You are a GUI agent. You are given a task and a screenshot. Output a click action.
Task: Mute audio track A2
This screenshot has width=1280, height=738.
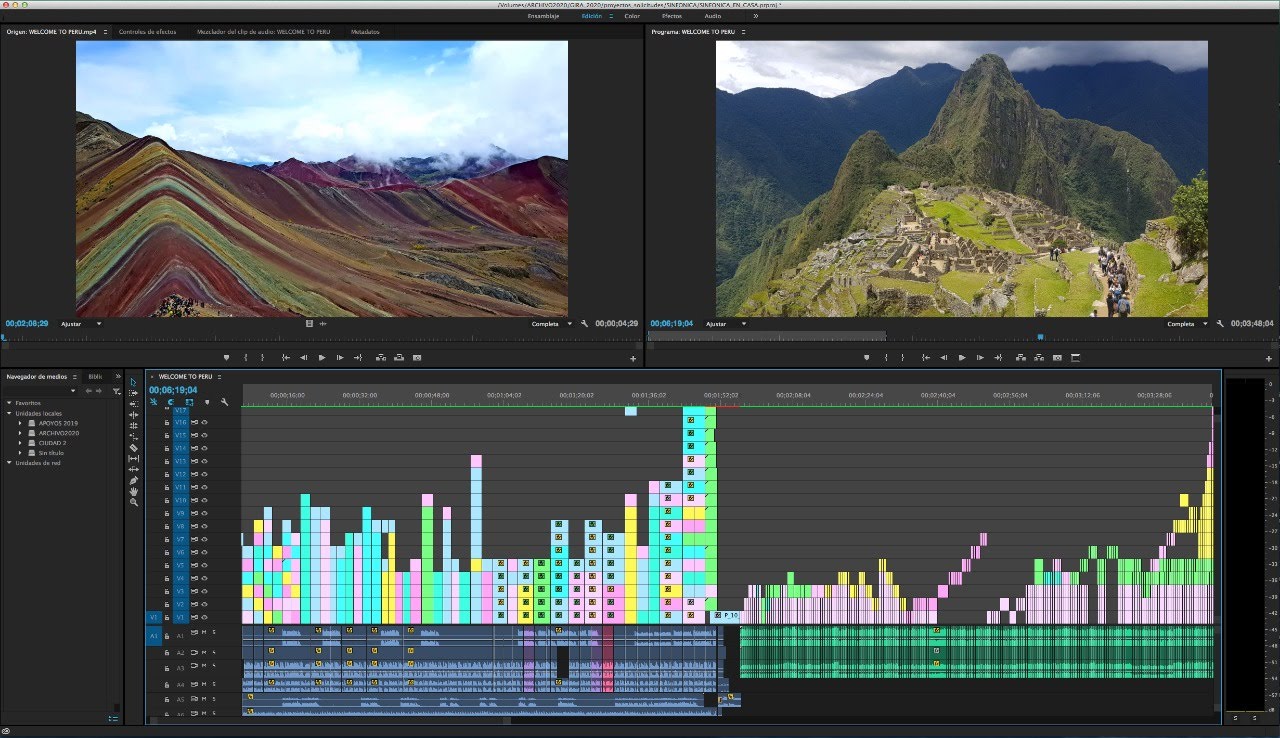click(x=203, y=653)
